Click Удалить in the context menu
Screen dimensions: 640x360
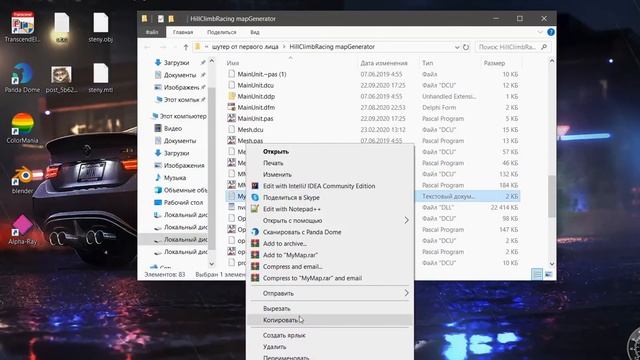click(274, 347)
